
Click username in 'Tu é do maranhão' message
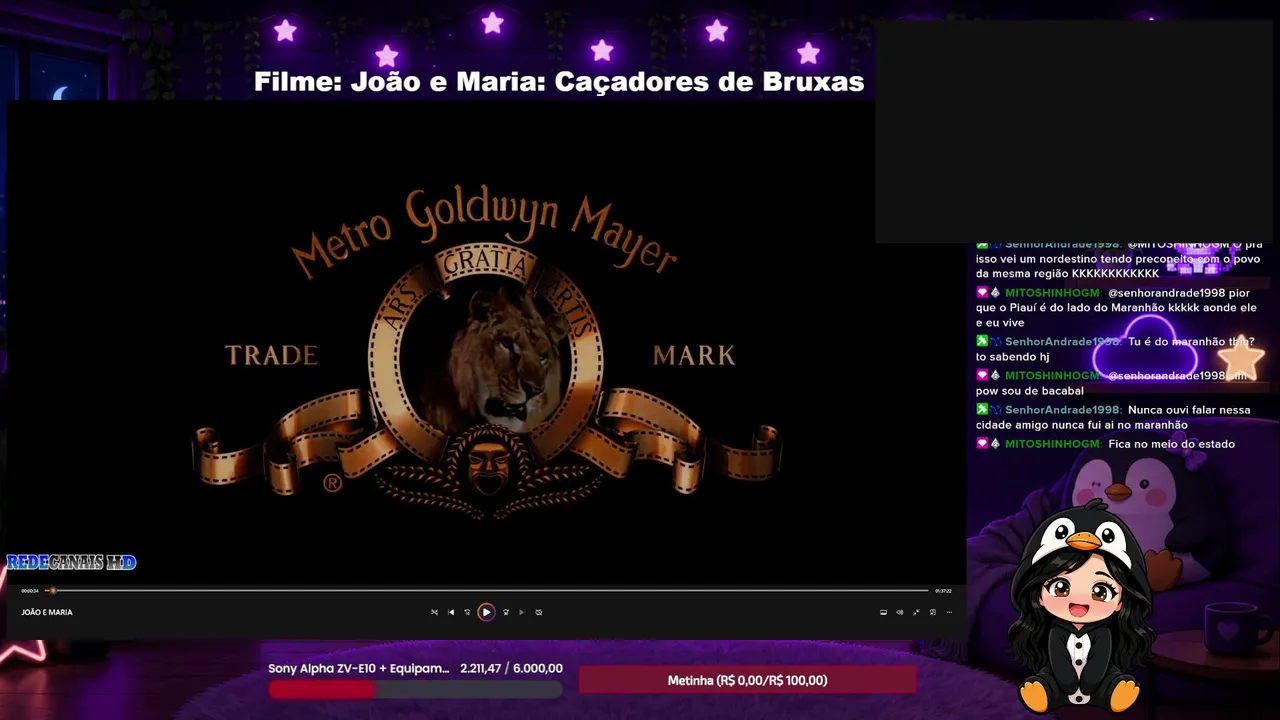click(x=1062, y=342)
